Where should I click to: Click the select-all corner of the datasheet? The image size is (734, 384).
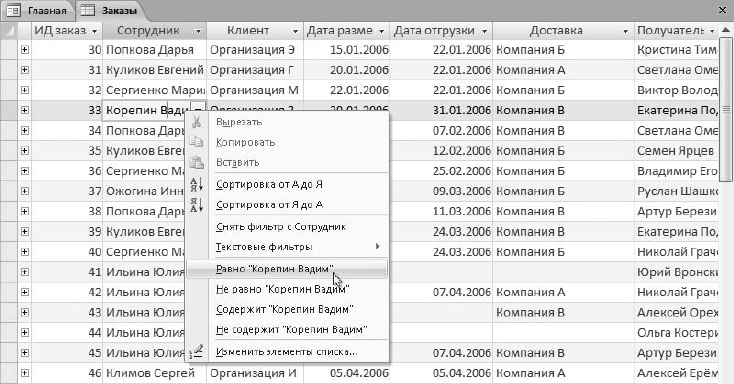[x=9, y=30]
